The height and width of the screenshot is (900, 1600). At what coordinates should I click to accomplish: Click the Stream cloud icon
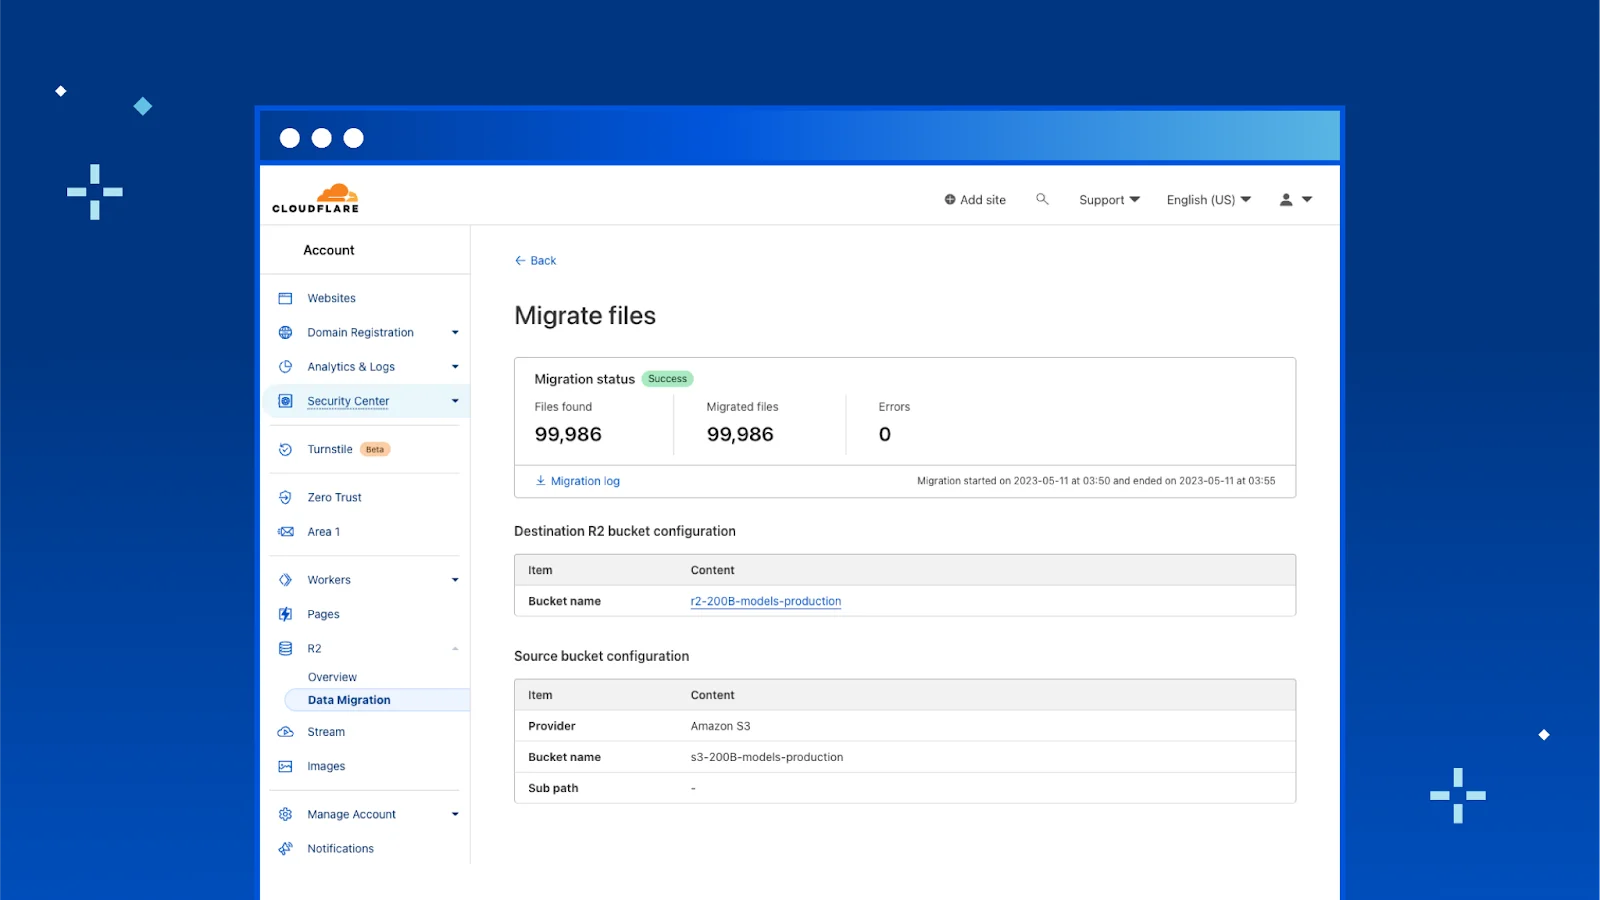point(285,732)
